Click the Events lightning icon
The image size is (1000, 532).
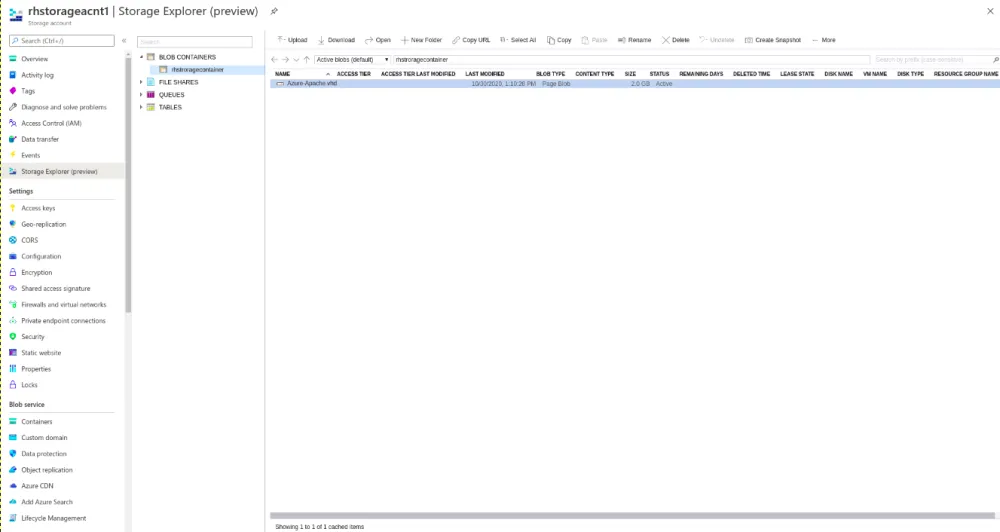(13, 155)
